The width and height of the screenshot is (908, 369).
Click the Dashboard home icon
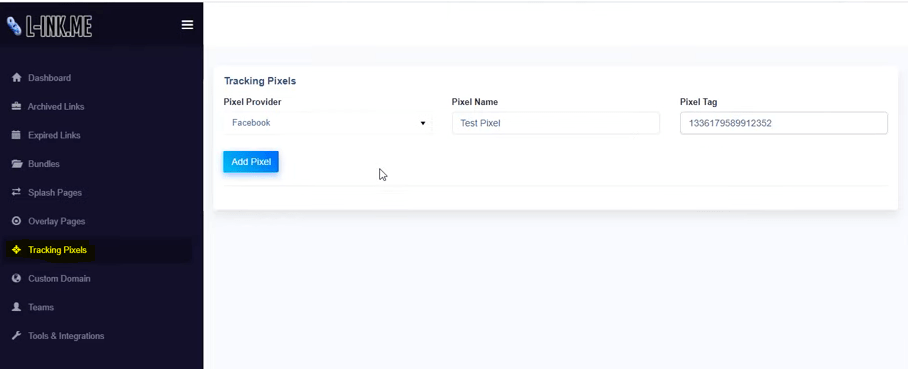tap(16, 78)
